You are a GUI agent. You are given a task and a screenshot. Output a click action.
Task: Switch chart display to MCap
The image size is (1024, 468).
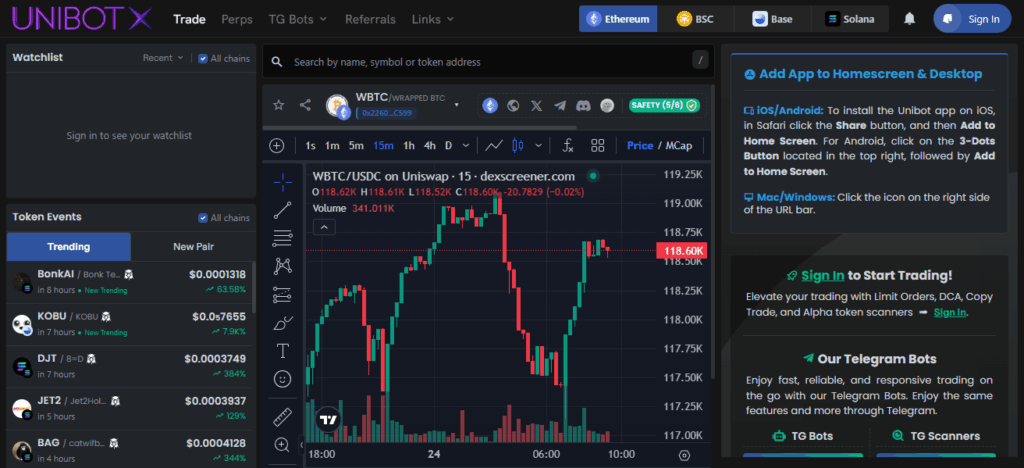679,146
